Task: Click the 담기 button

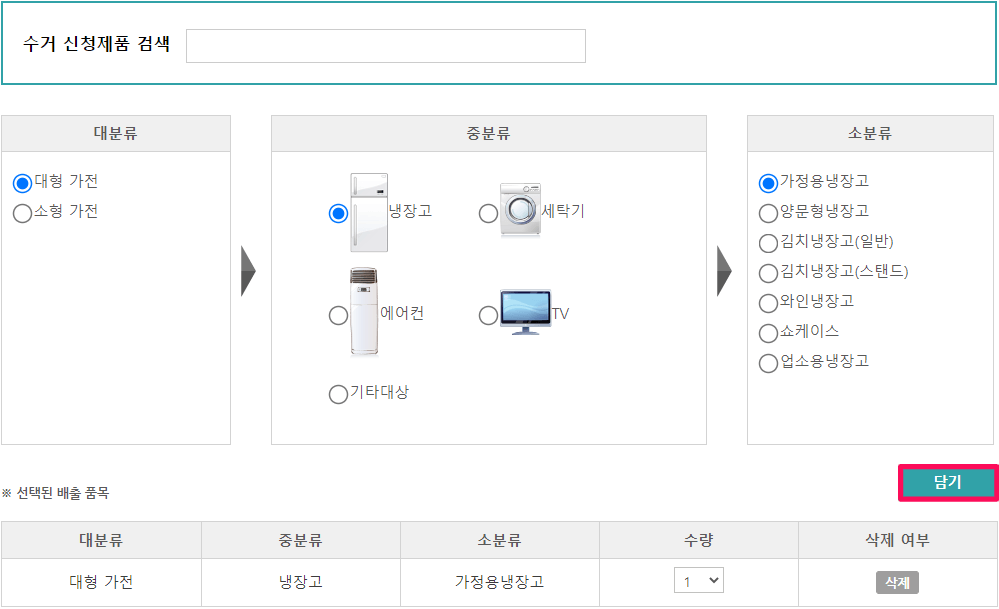Action: tap(947, 482)
